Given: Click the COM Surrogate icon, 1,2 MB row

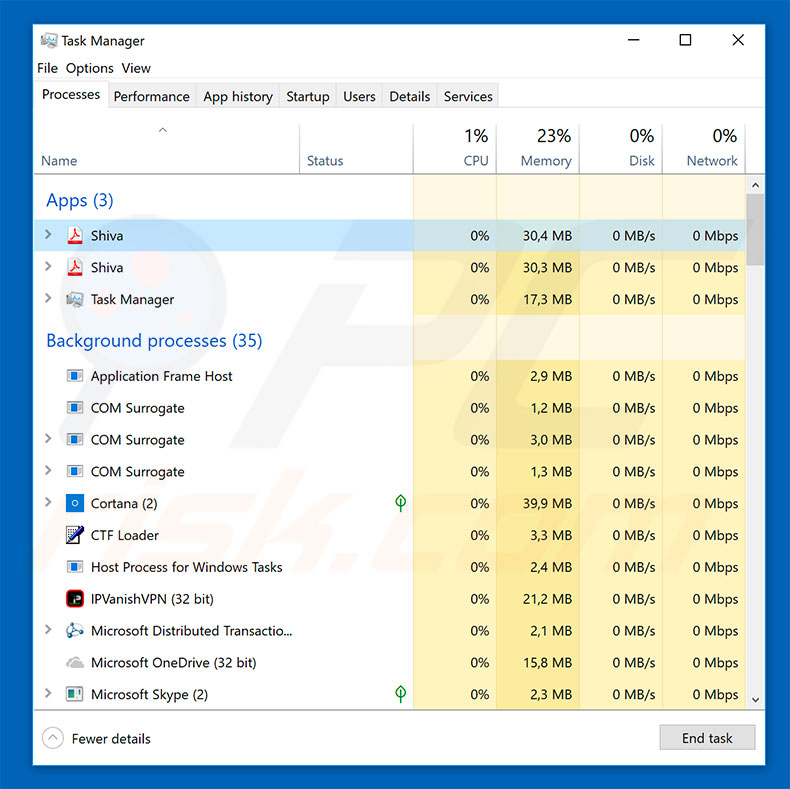Looking at the screenshot, I should [x=75, y=408].
